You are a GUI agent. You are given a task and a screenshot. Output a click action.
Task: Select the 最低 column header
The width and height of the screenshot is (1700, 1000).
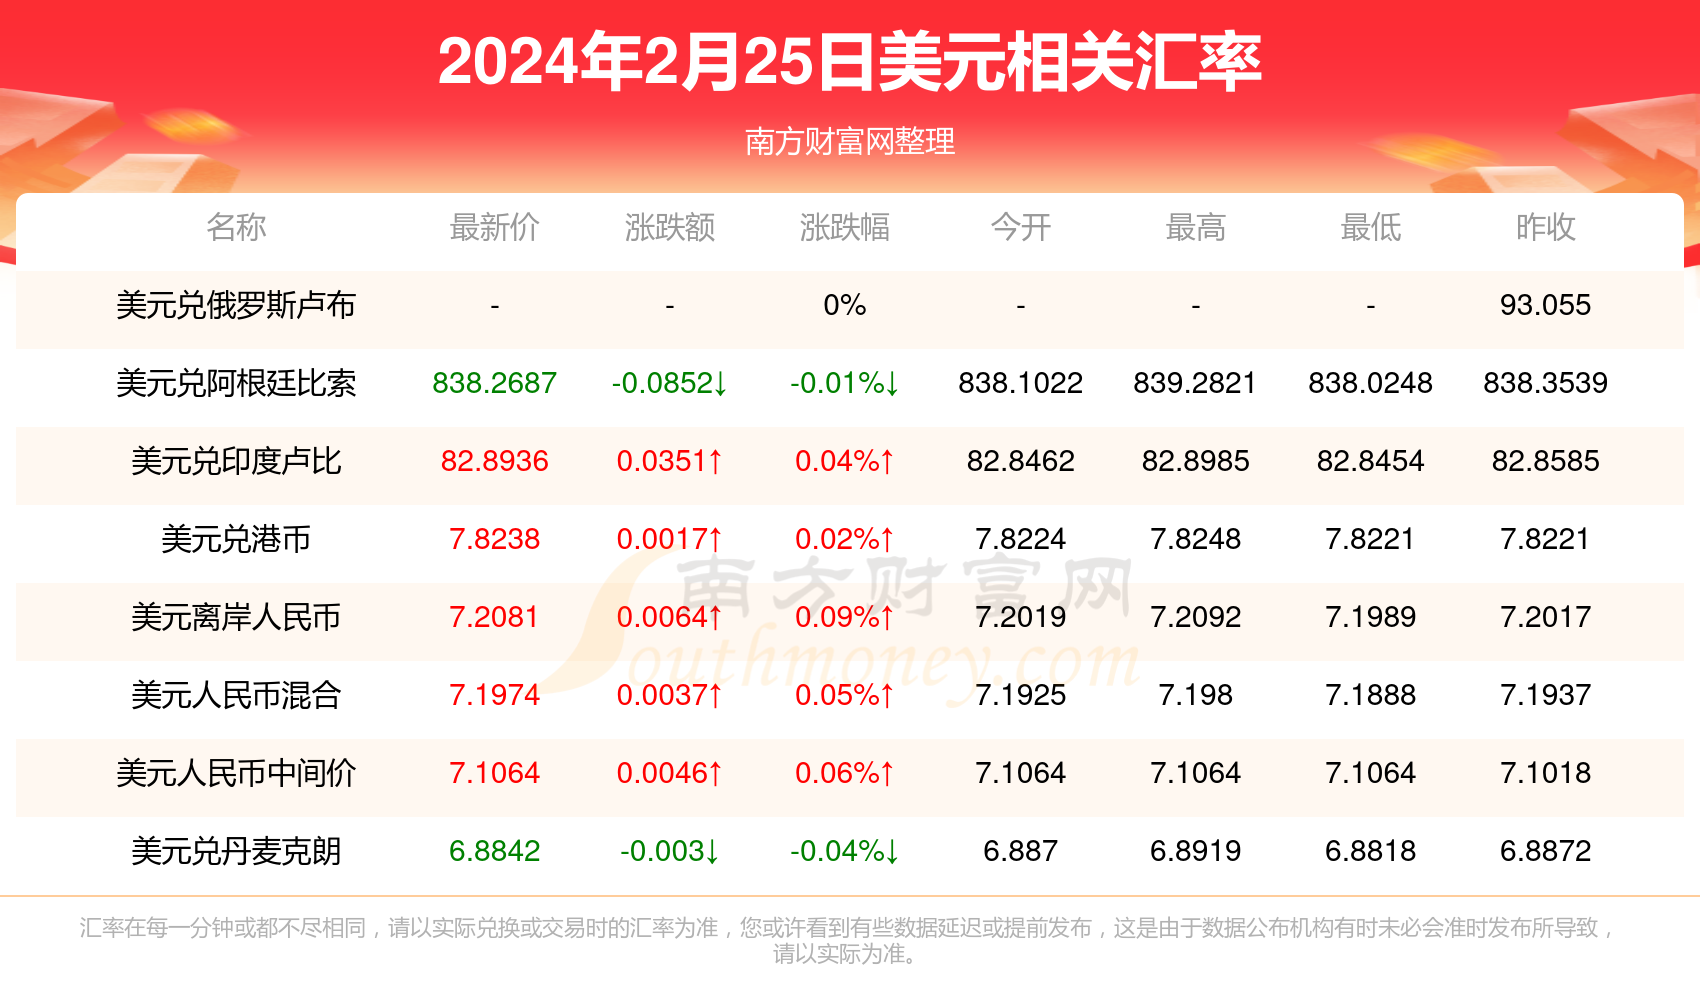point(1371,228)
